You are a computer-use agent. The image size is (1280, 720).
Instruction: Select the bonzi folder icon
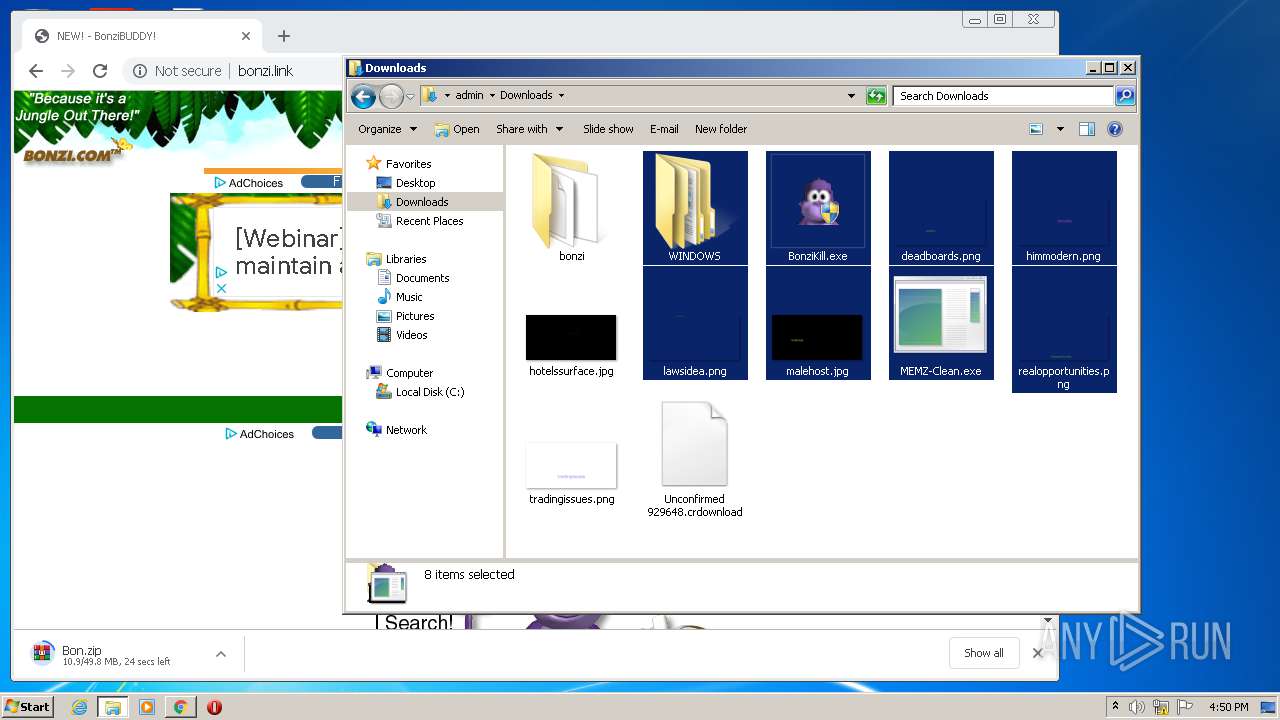[571, 201]
